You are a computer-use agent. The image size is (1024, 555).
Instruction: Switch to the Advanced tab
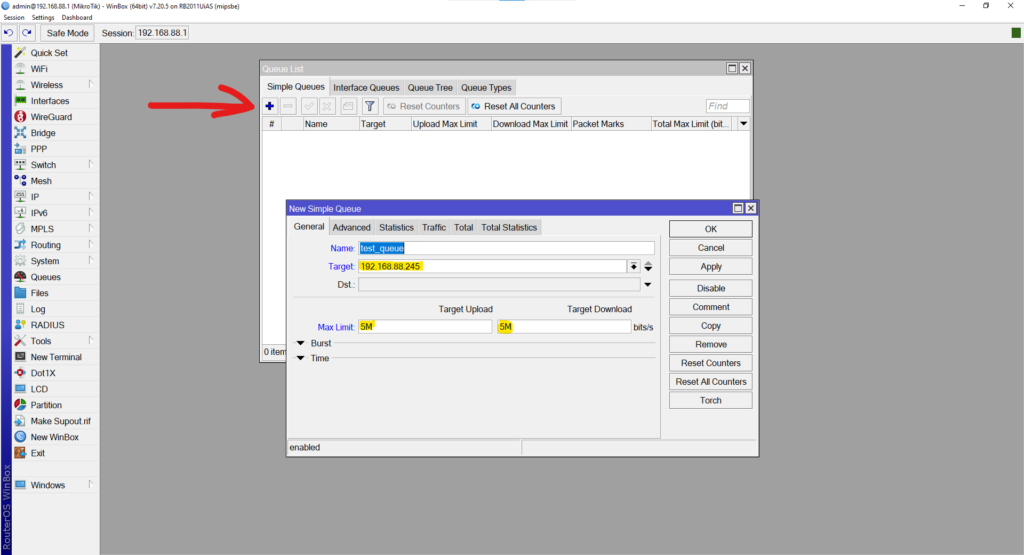coord(351,228)
